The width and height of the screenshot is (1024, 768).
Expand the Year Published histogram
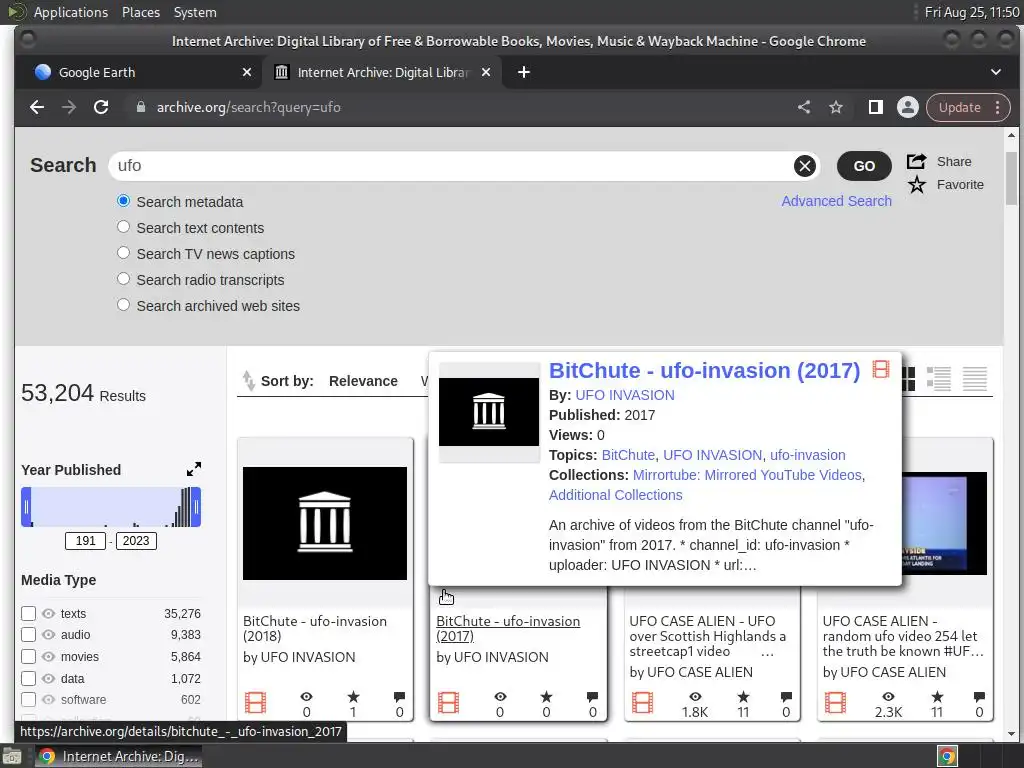194,469
